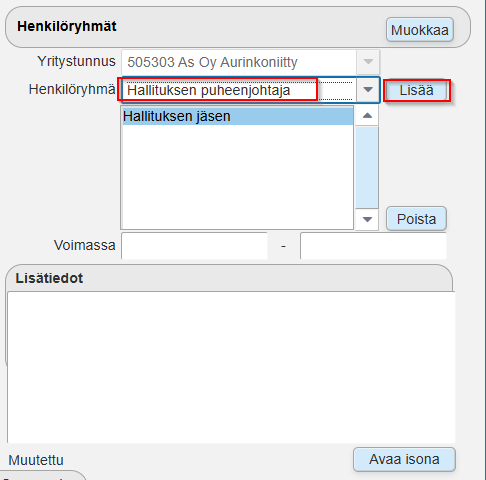Click the empty area in the group list
The width and height of the screenshot is (486, 480).
point(238,177)
